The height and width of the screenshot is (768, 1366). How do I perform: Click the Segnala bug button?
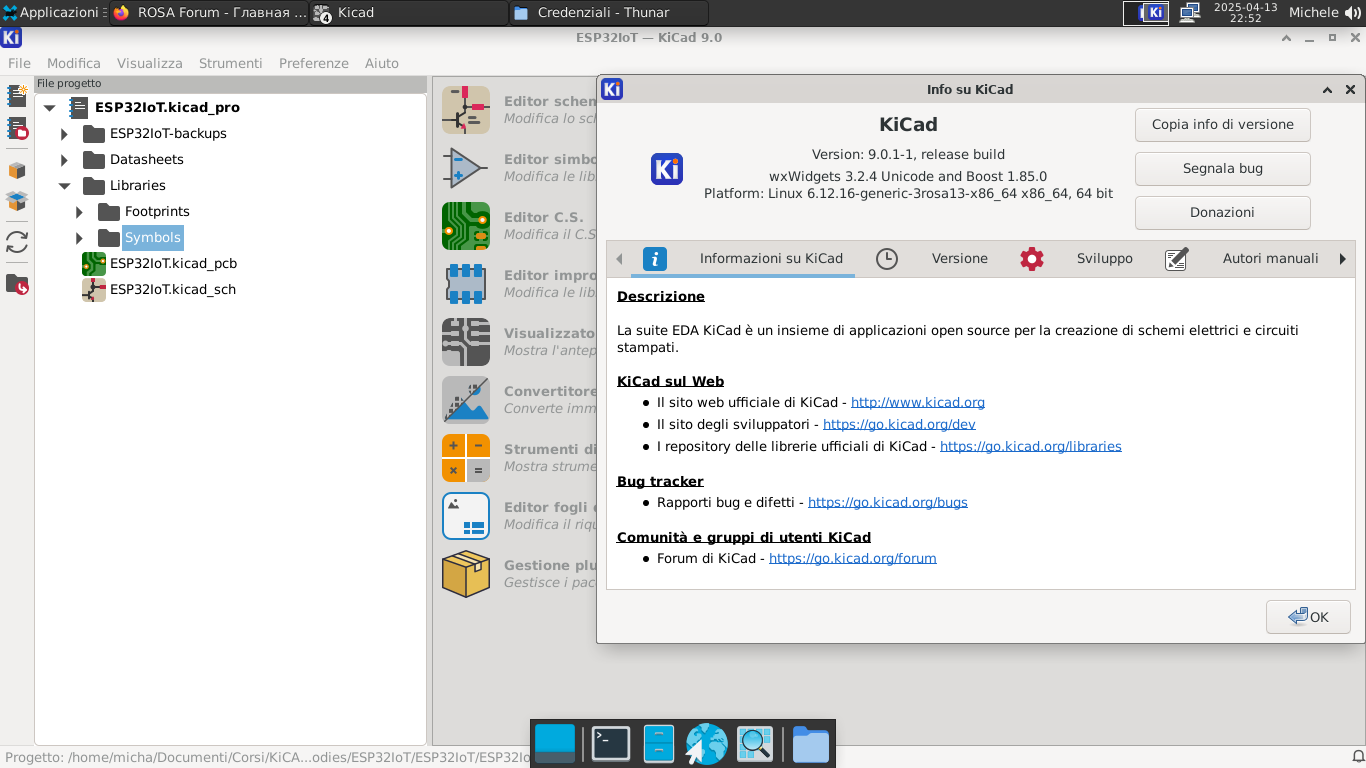pyautogui.click(x=1223, y=169)
